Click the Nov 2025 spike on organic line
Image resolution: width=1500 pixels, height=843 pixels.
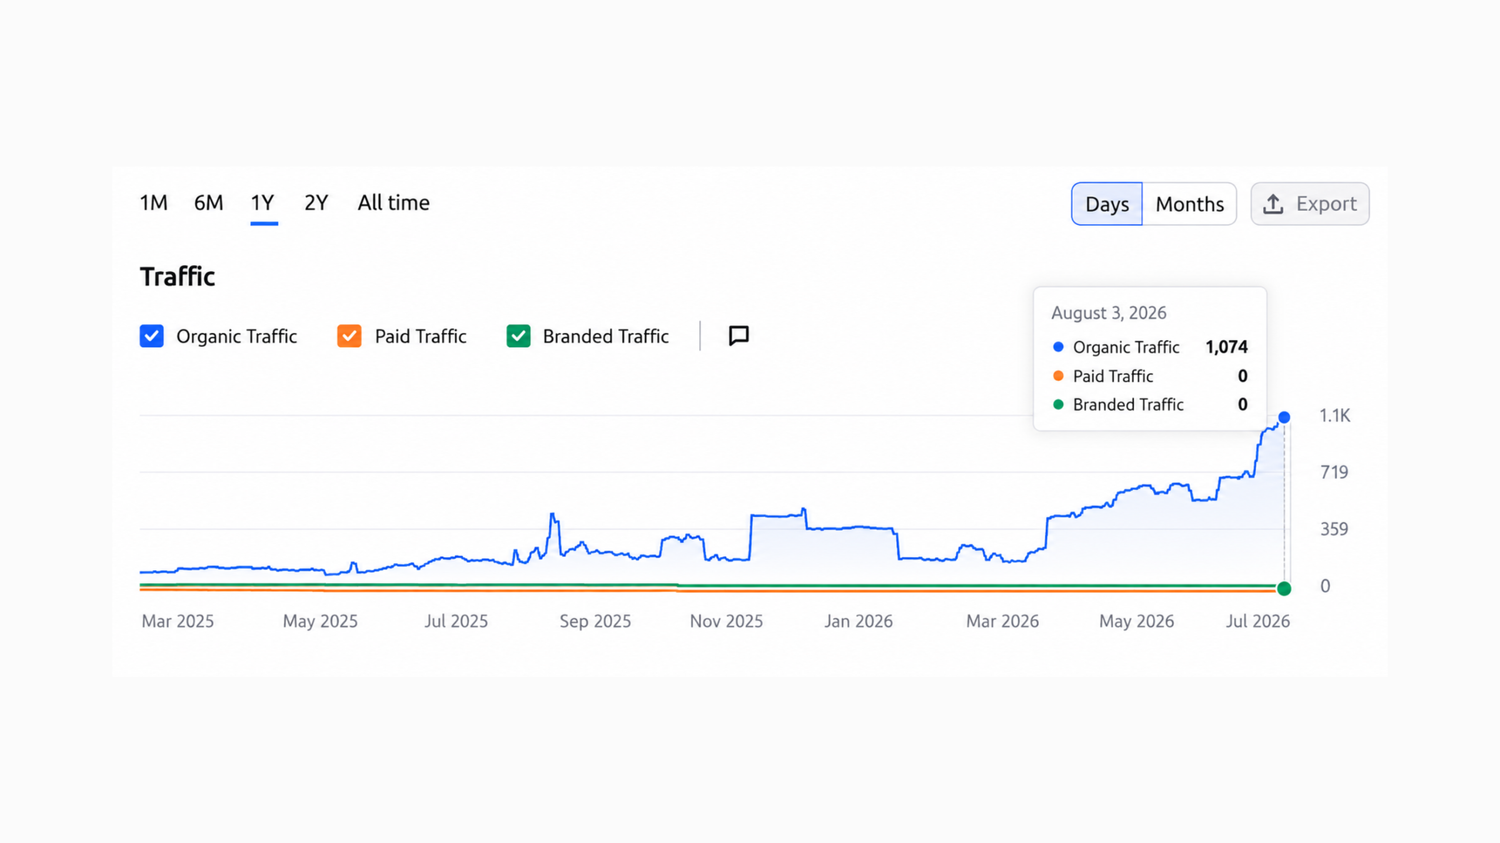click(804, 512)
